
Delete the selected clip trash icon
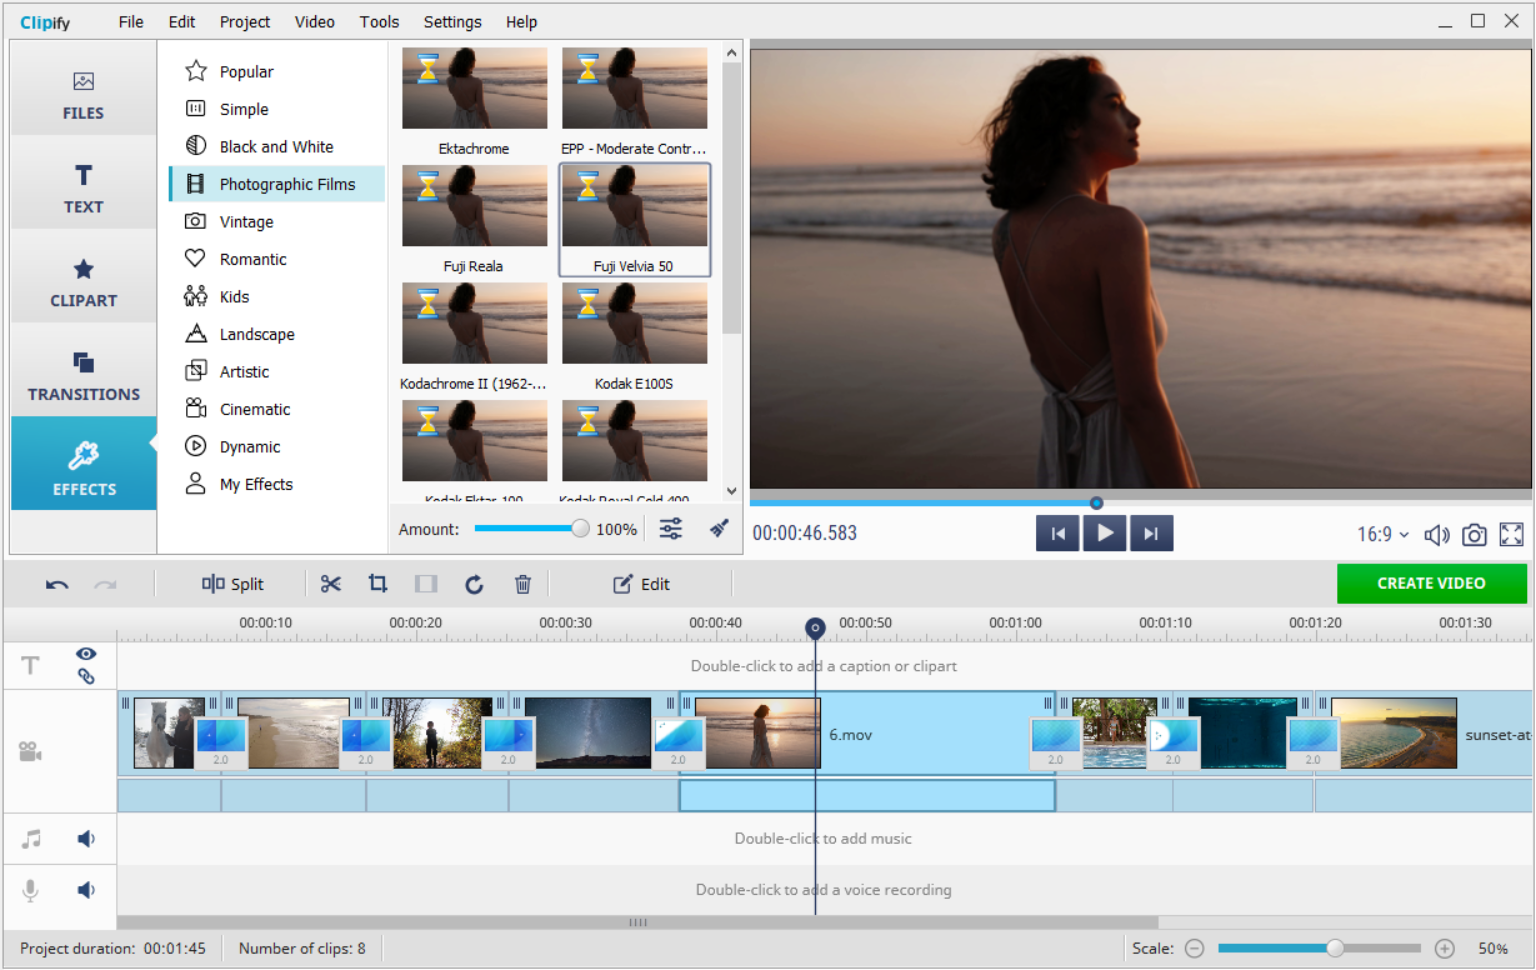[523, 584]
